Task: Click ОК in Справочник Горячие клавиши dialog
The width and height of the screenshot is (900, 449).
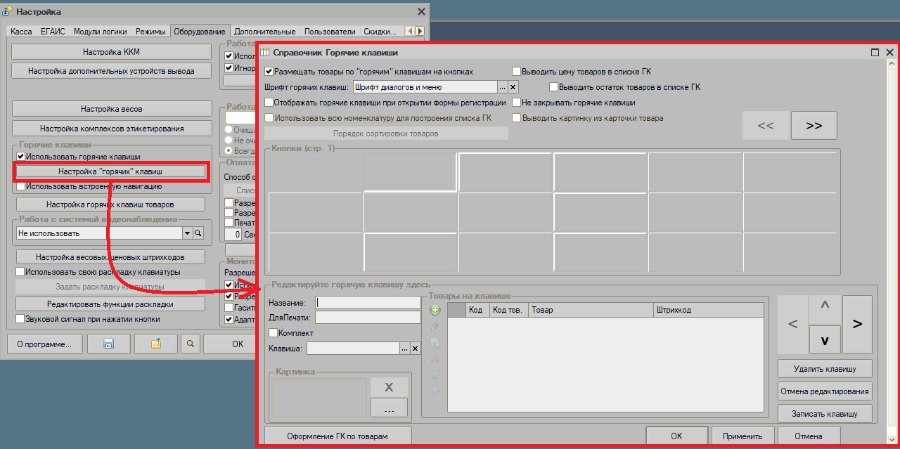Action: [x=677, y=436]
